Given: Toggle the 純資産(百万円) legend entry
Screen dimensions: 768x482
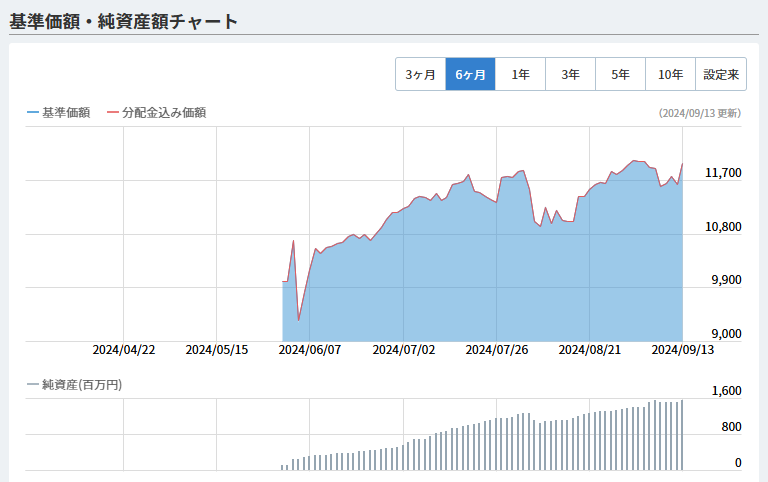Looking at the screenshot, I should [x=74, y=385].
